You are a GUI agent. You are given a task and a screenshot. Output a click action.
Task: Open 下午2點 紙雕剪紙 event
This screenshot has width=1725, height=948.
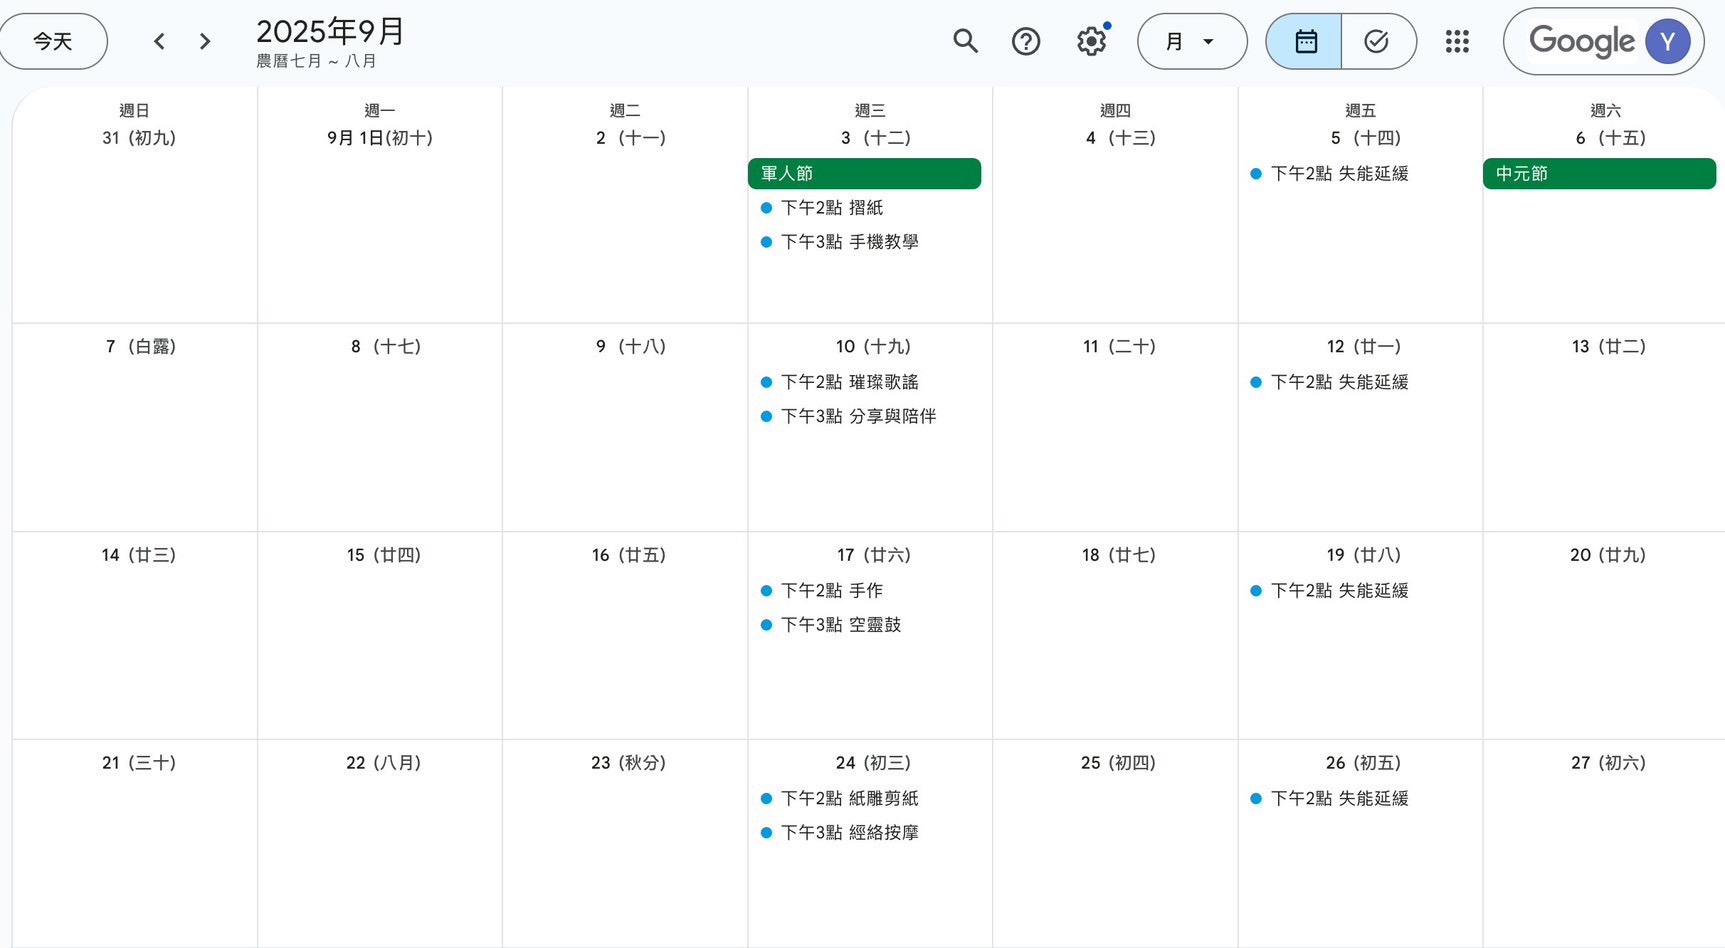(849, 798)
